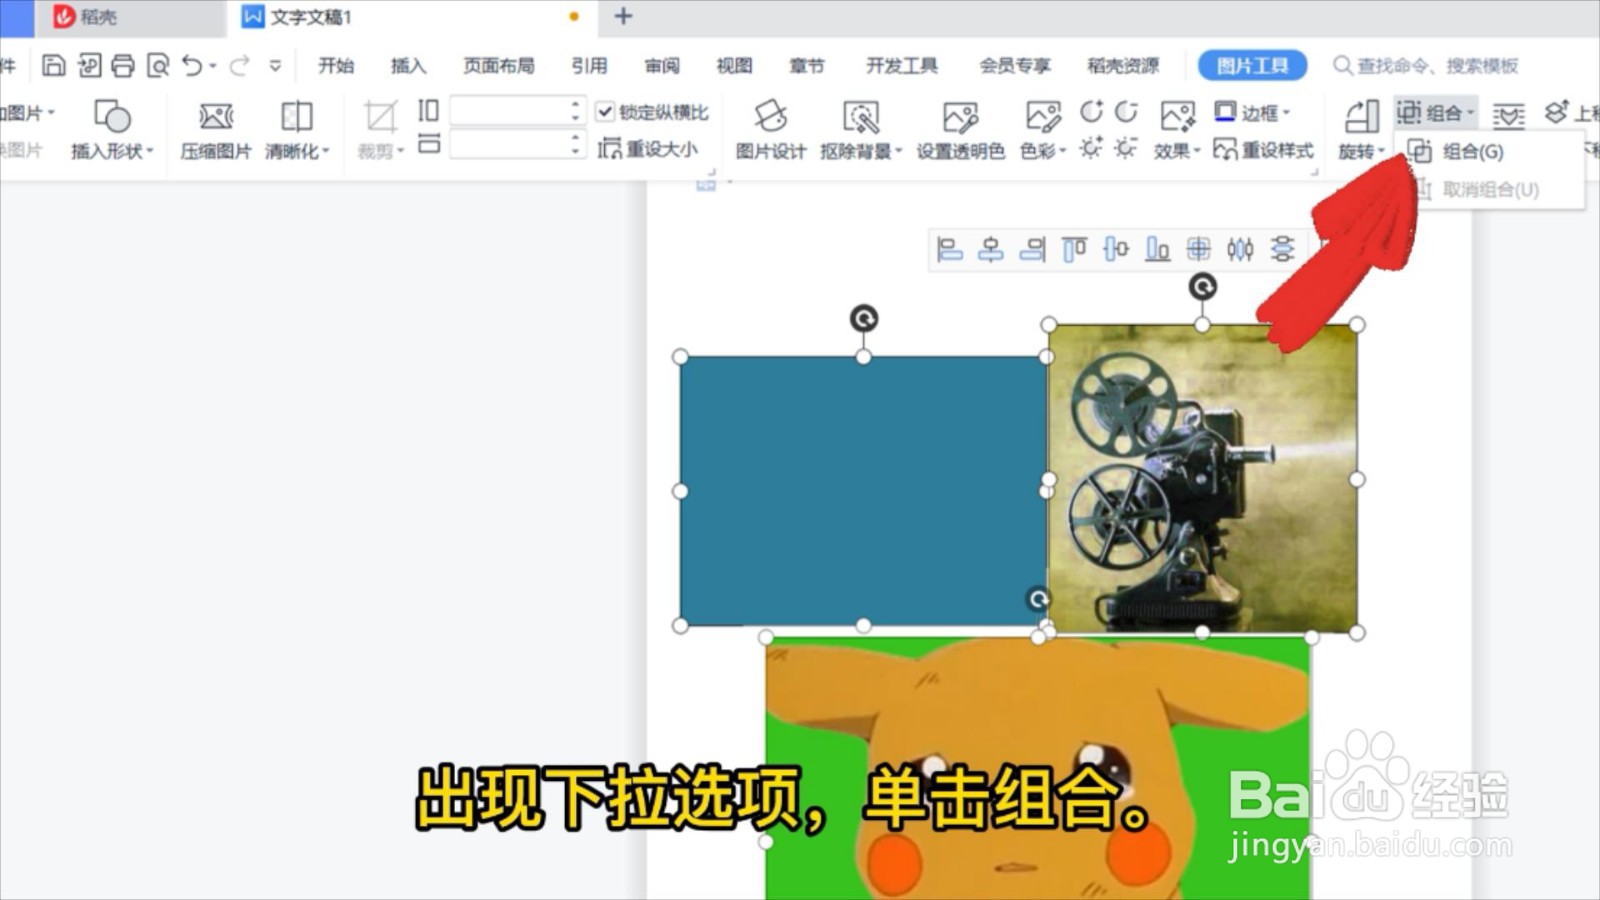Expand the color (色彩) dropdown
Image resolution: width=1600 pixels, height=900 pixels.
(1063, 151)
